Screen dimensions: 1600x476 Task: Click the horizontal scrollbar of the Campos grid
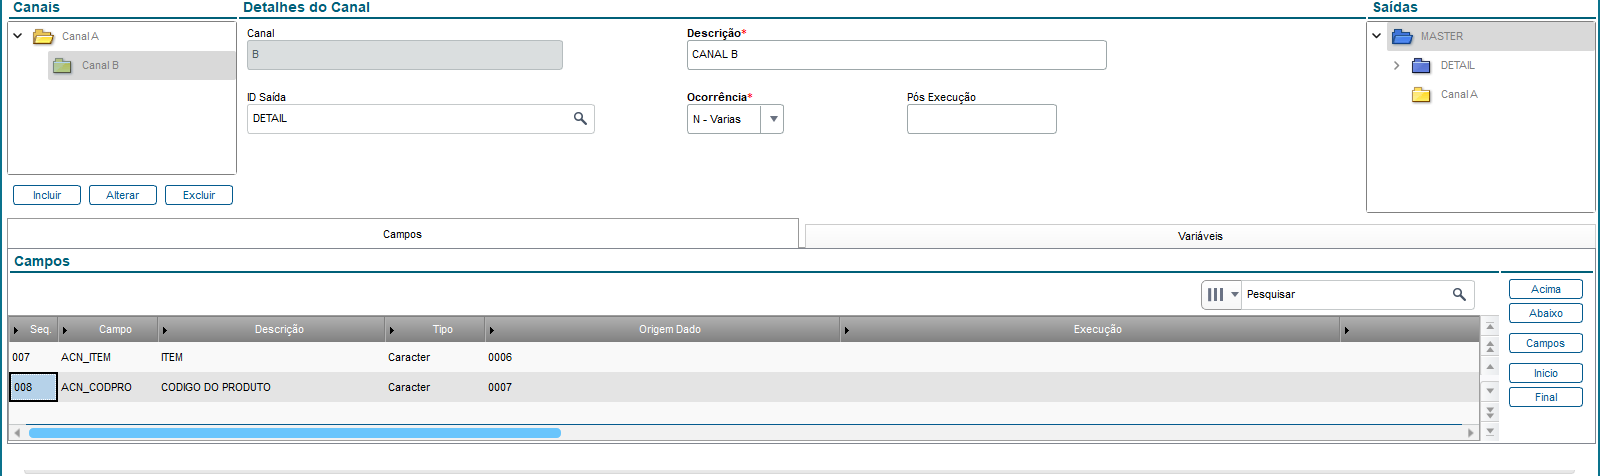point(295,433)
